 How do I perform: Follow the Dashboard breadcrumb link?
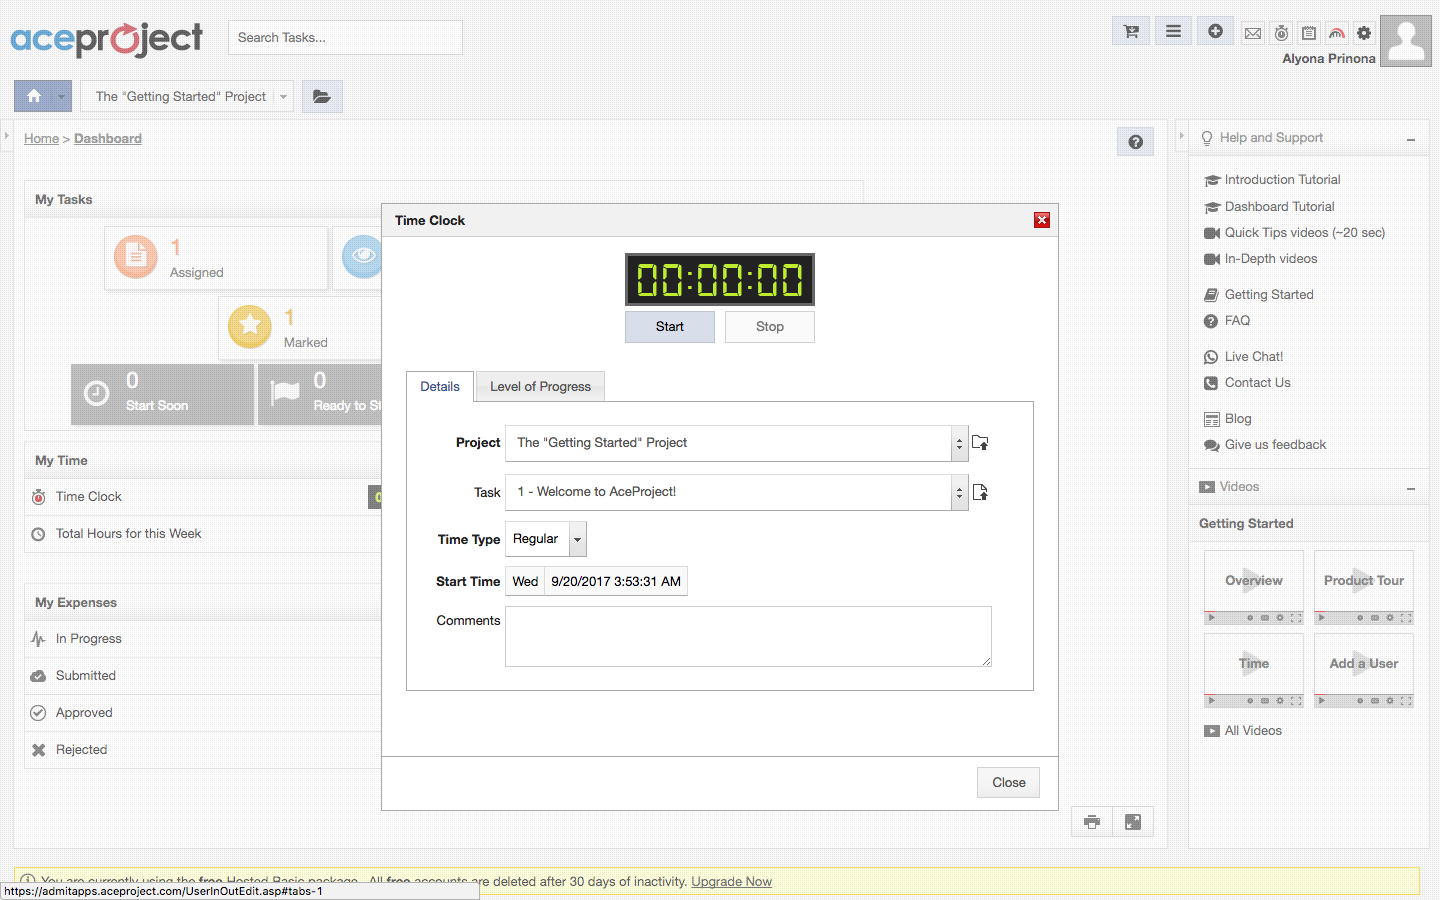coord(108,139)
